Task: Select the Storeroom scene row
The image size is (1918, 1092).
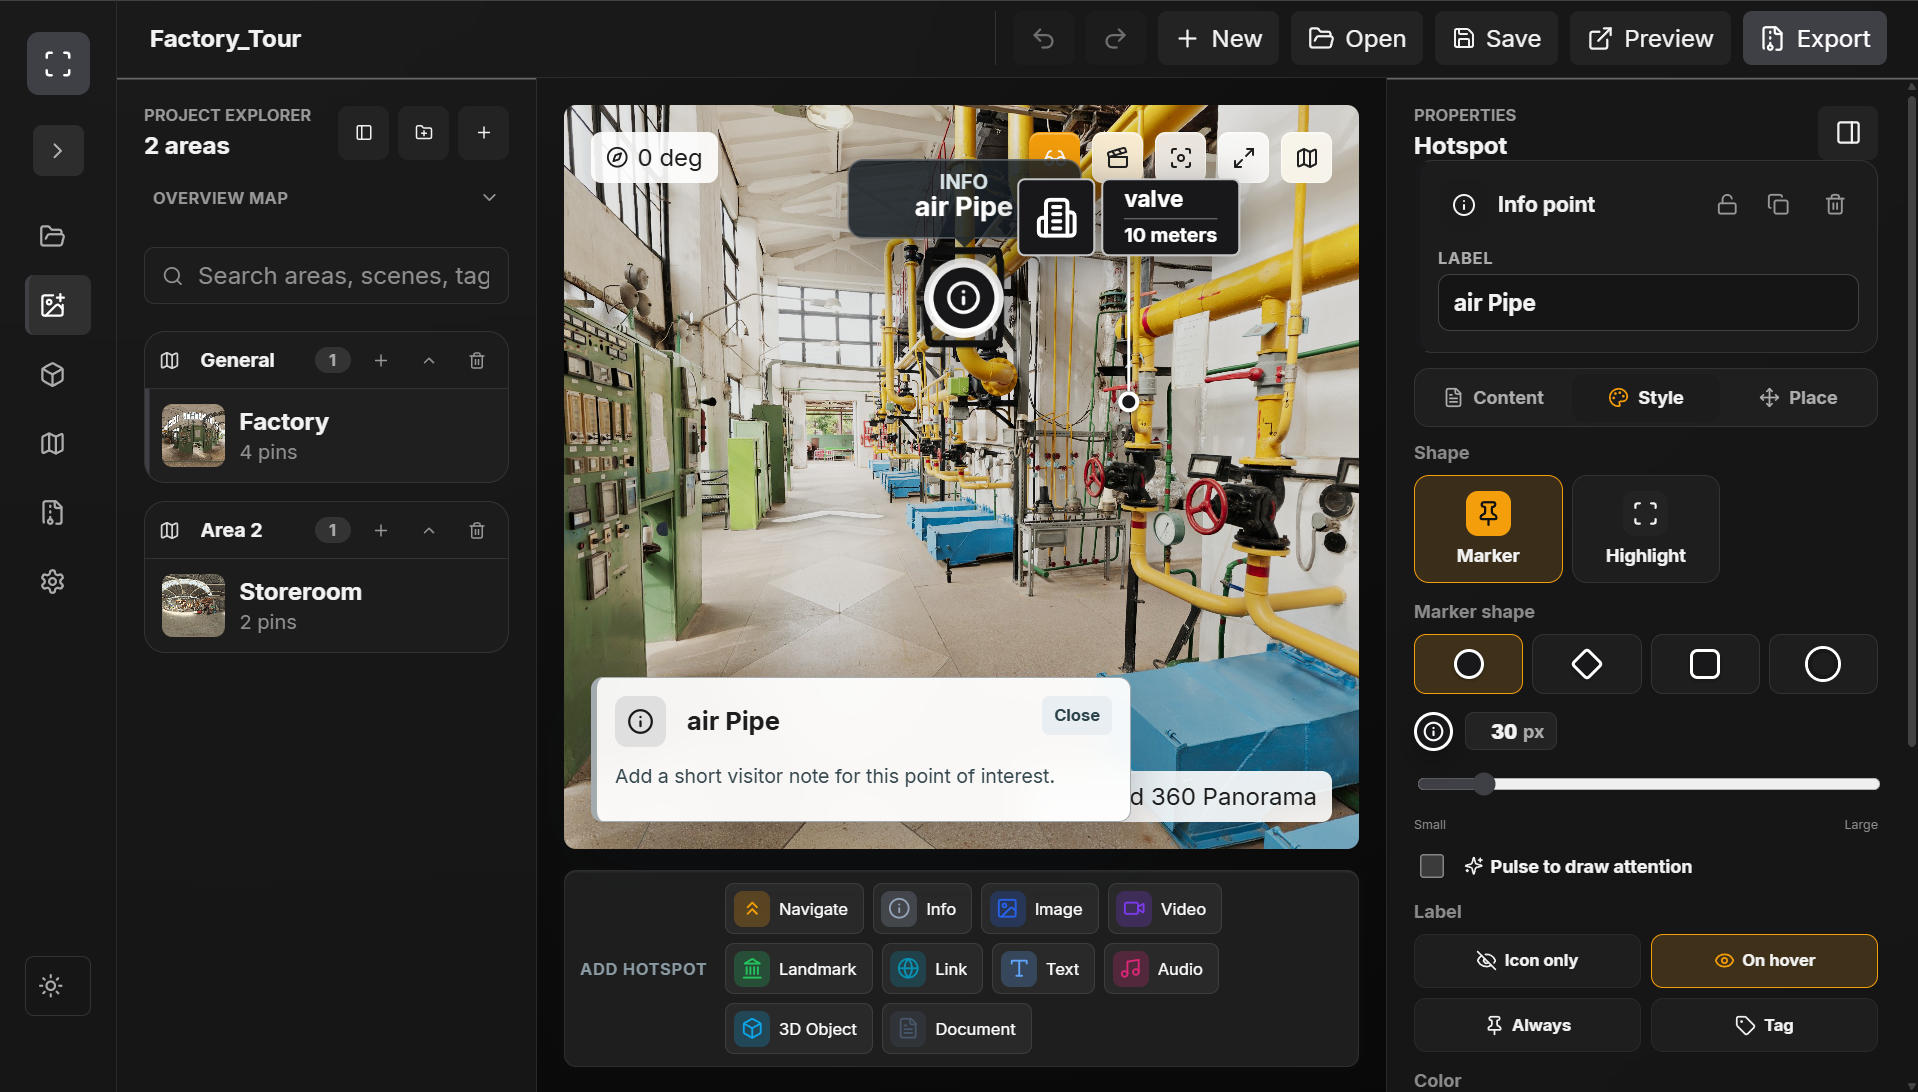Action: click(326, 606)
